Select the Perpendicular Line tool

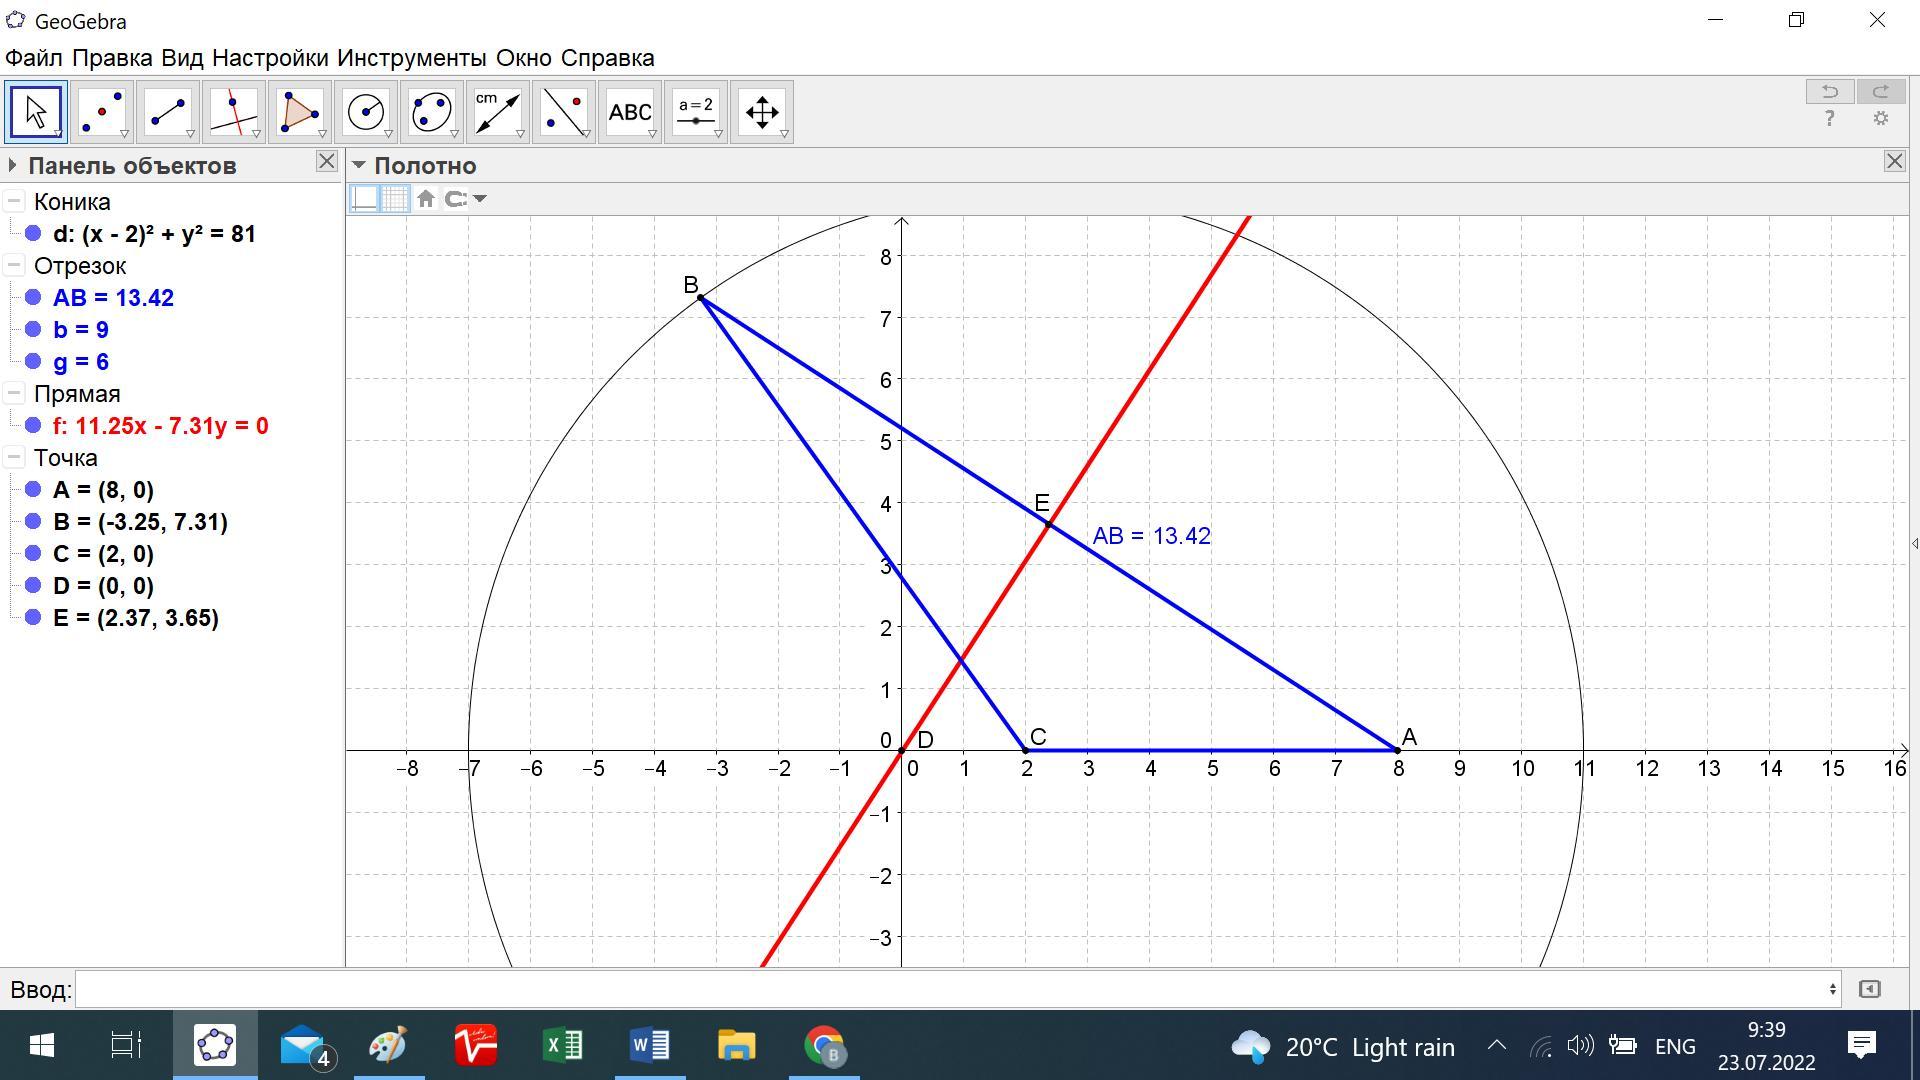point(234,112)
